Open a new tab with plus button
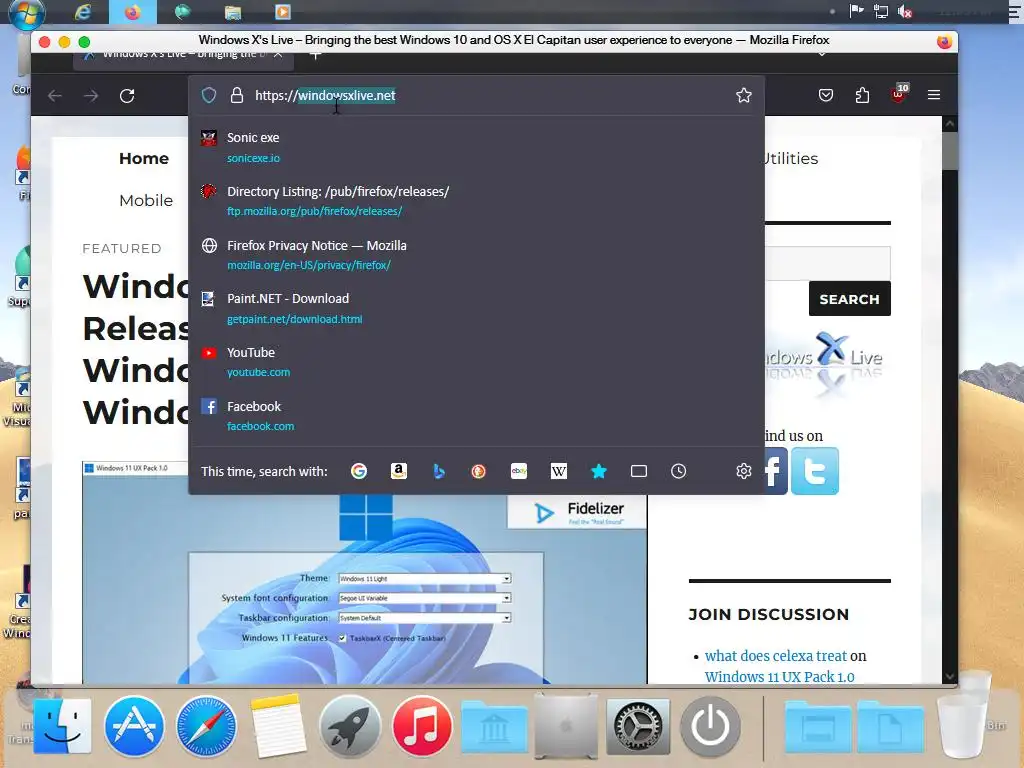 [x=315, y=55]
